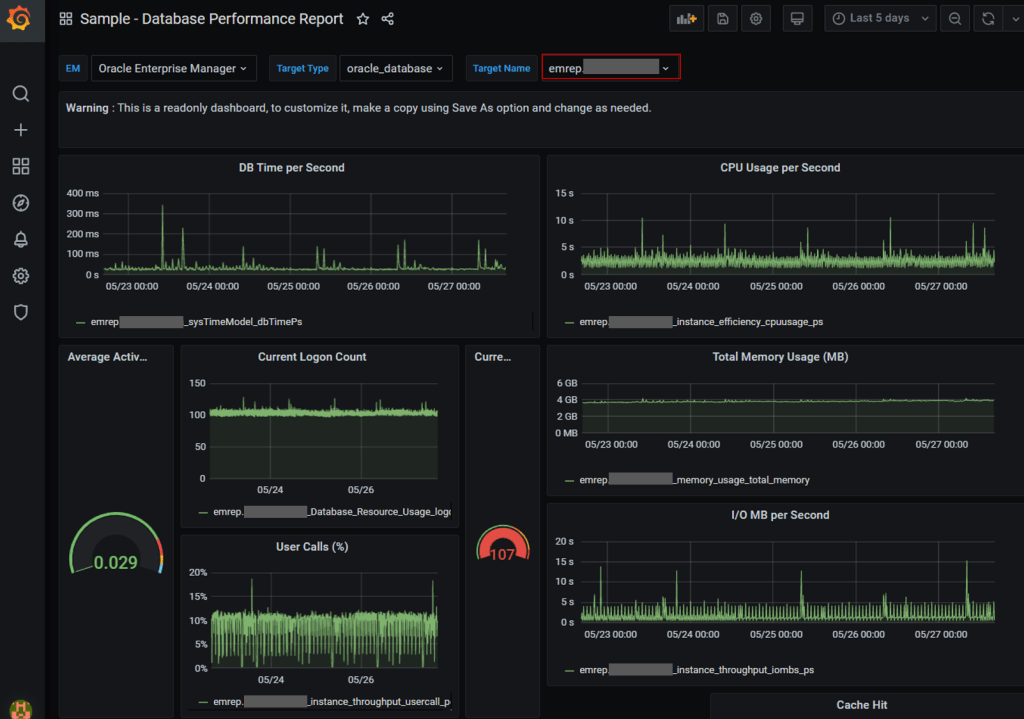This screenshot has width=1024, height=719.
Task: Open the oracle_database target type dropdown
Action: point(395,68)
